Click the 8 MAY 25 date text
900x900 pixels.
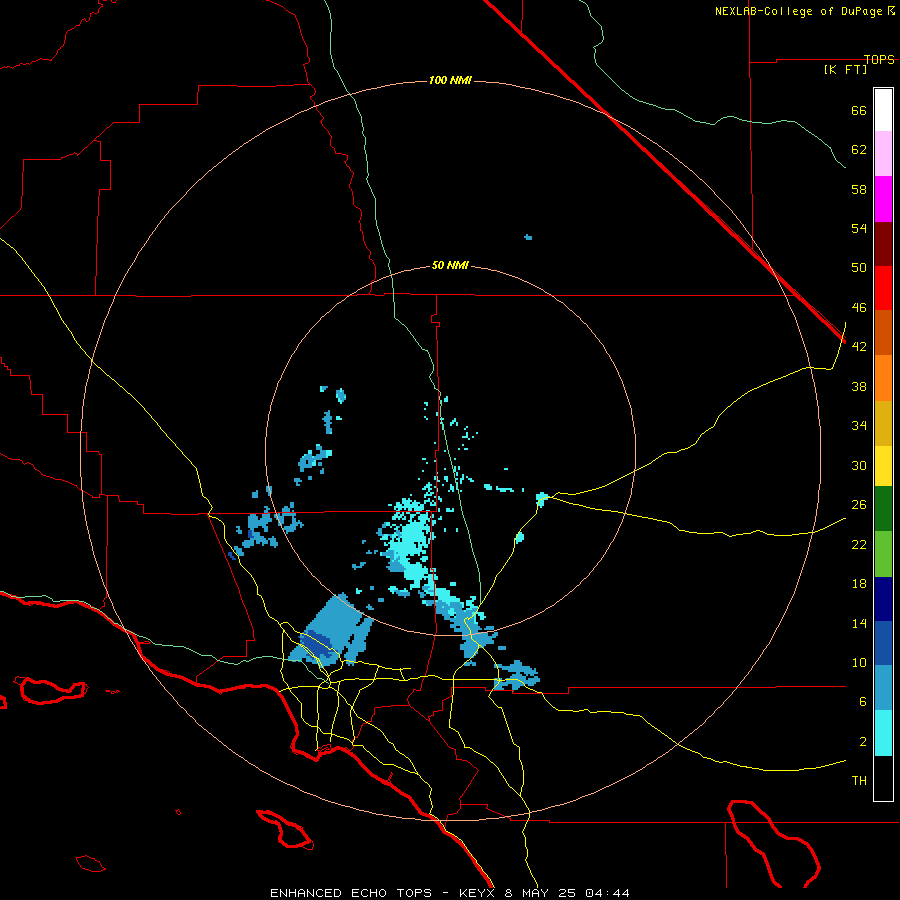pyautogui.click(x=541, y=893)
